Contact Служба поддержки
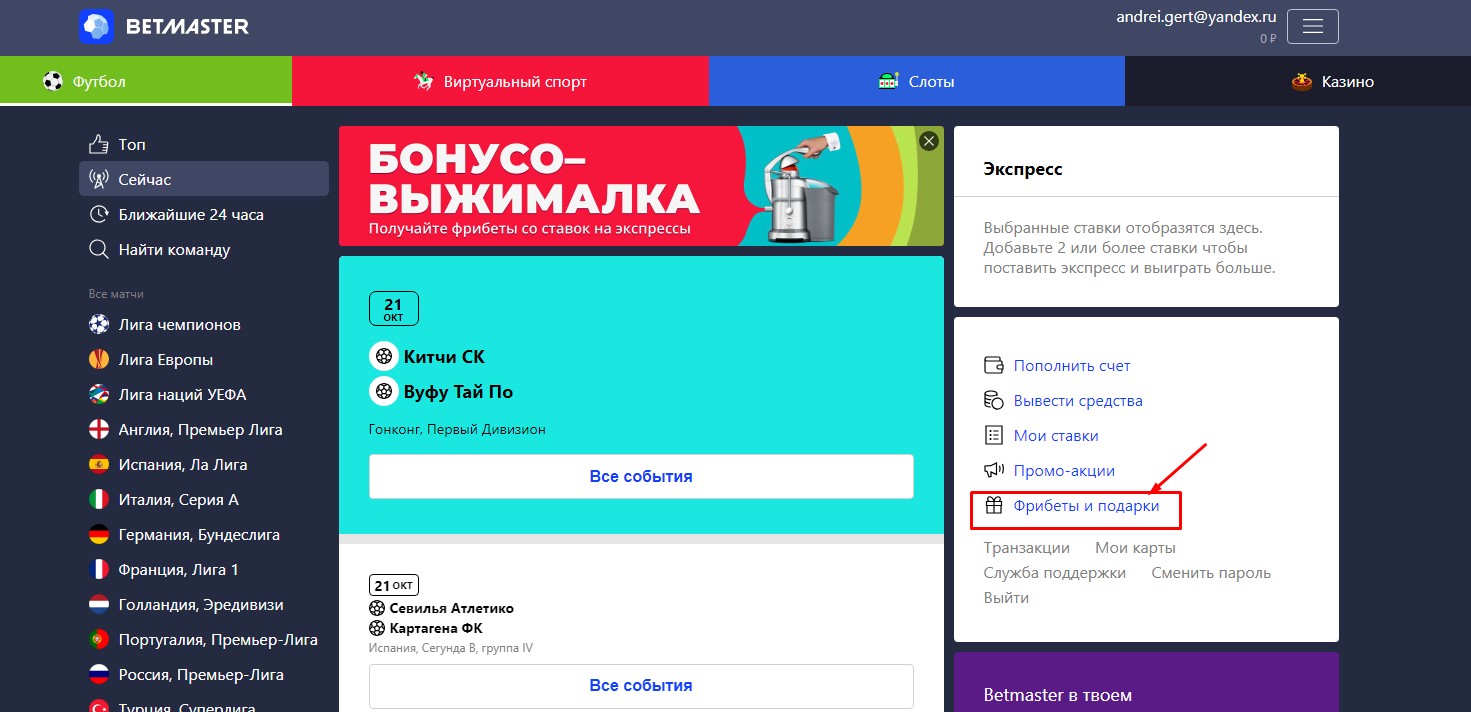 click(x=1055, y=573)
